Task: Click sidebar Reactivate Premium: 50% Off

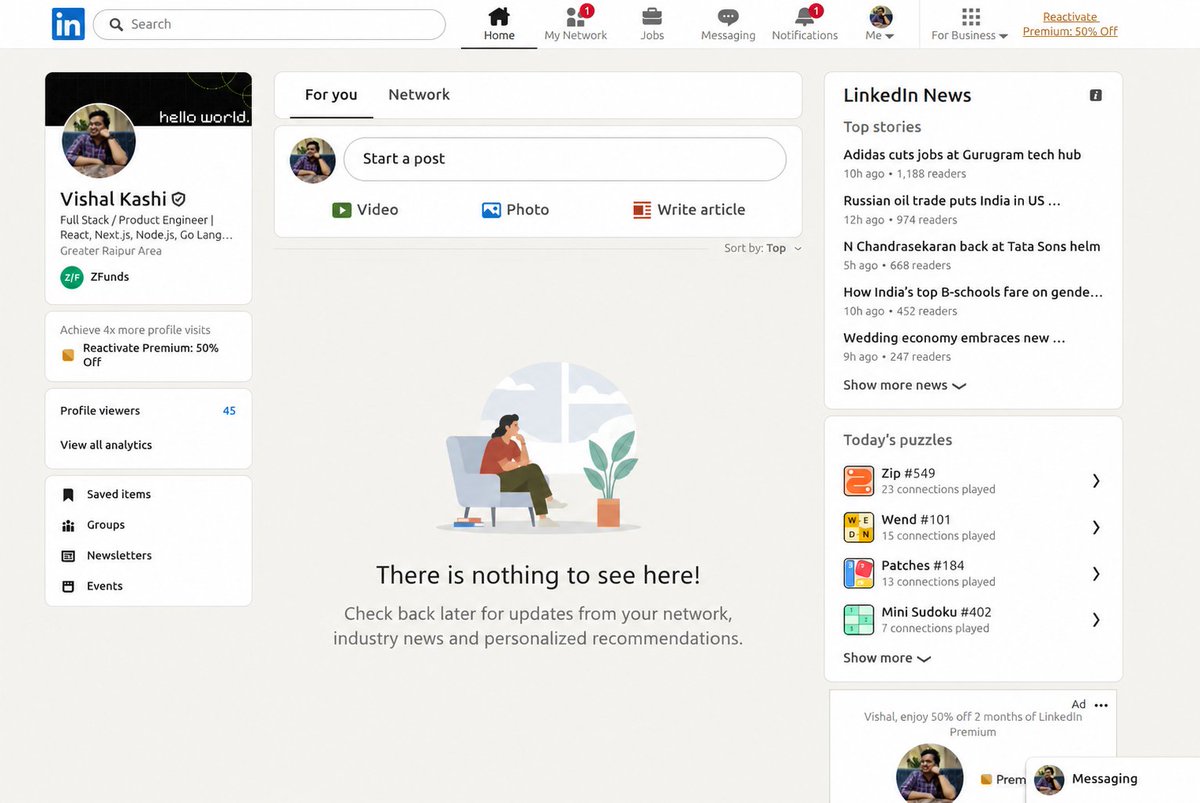Action: point(151,355)
